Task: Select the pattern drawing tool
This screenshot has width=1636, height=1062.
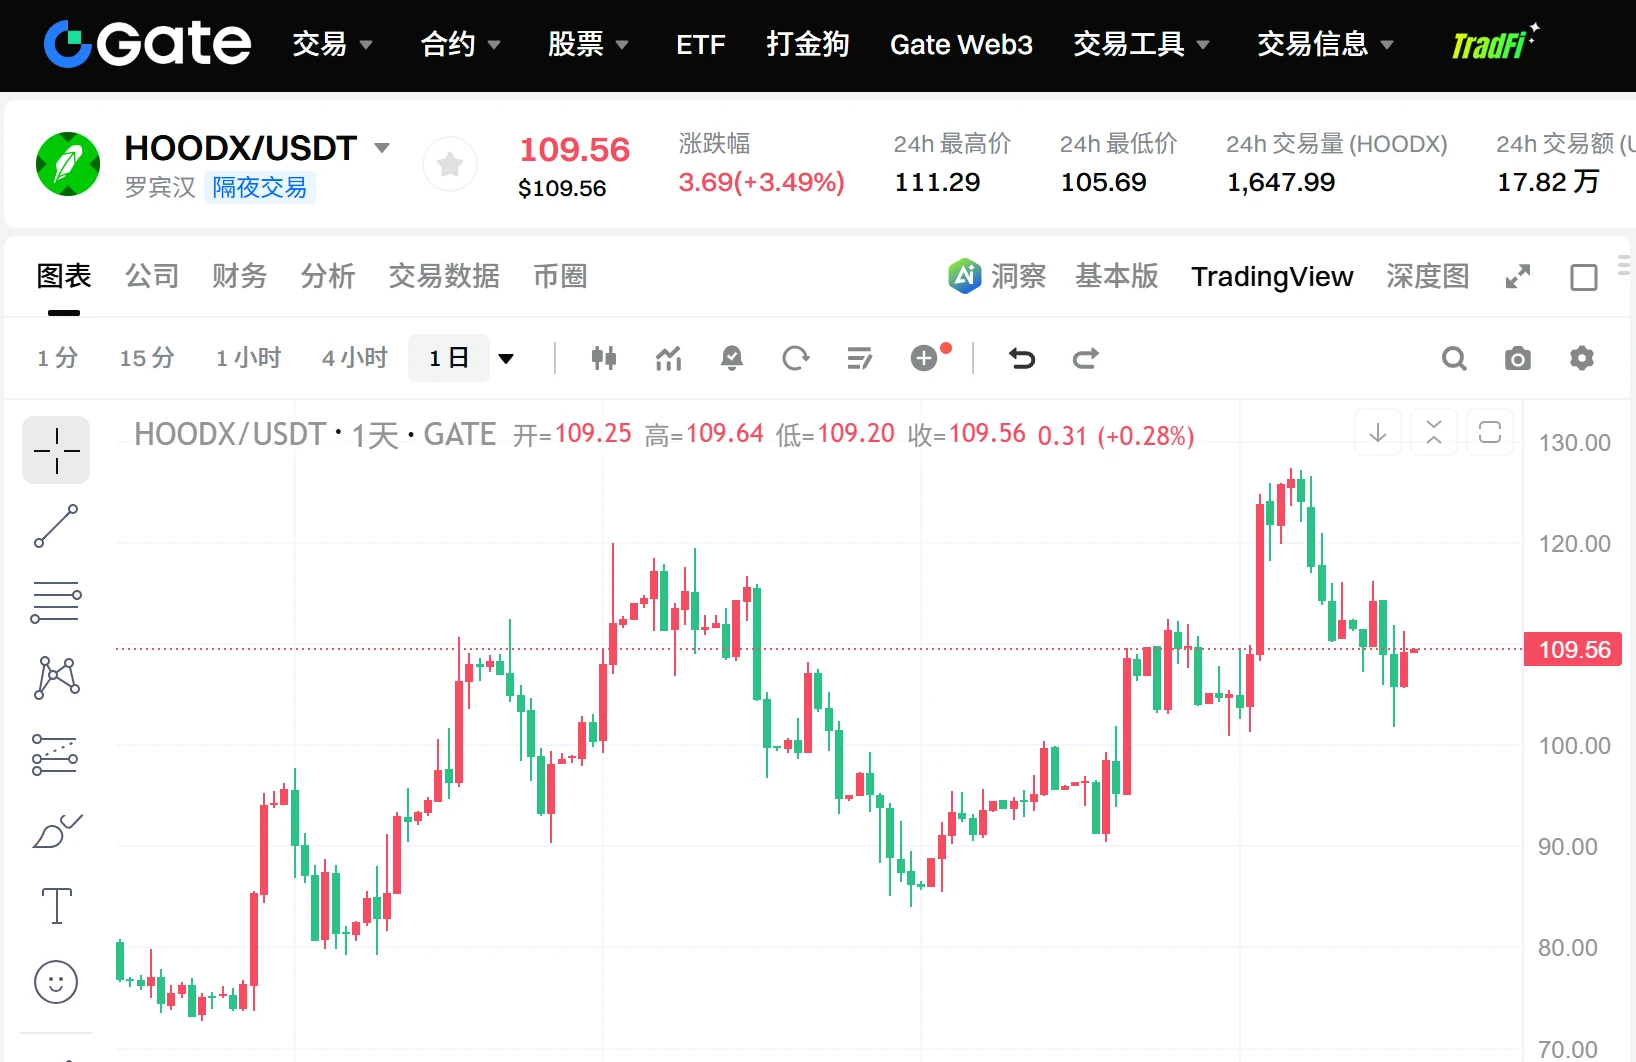Action: pyautogui.click(x=56, y=678)
